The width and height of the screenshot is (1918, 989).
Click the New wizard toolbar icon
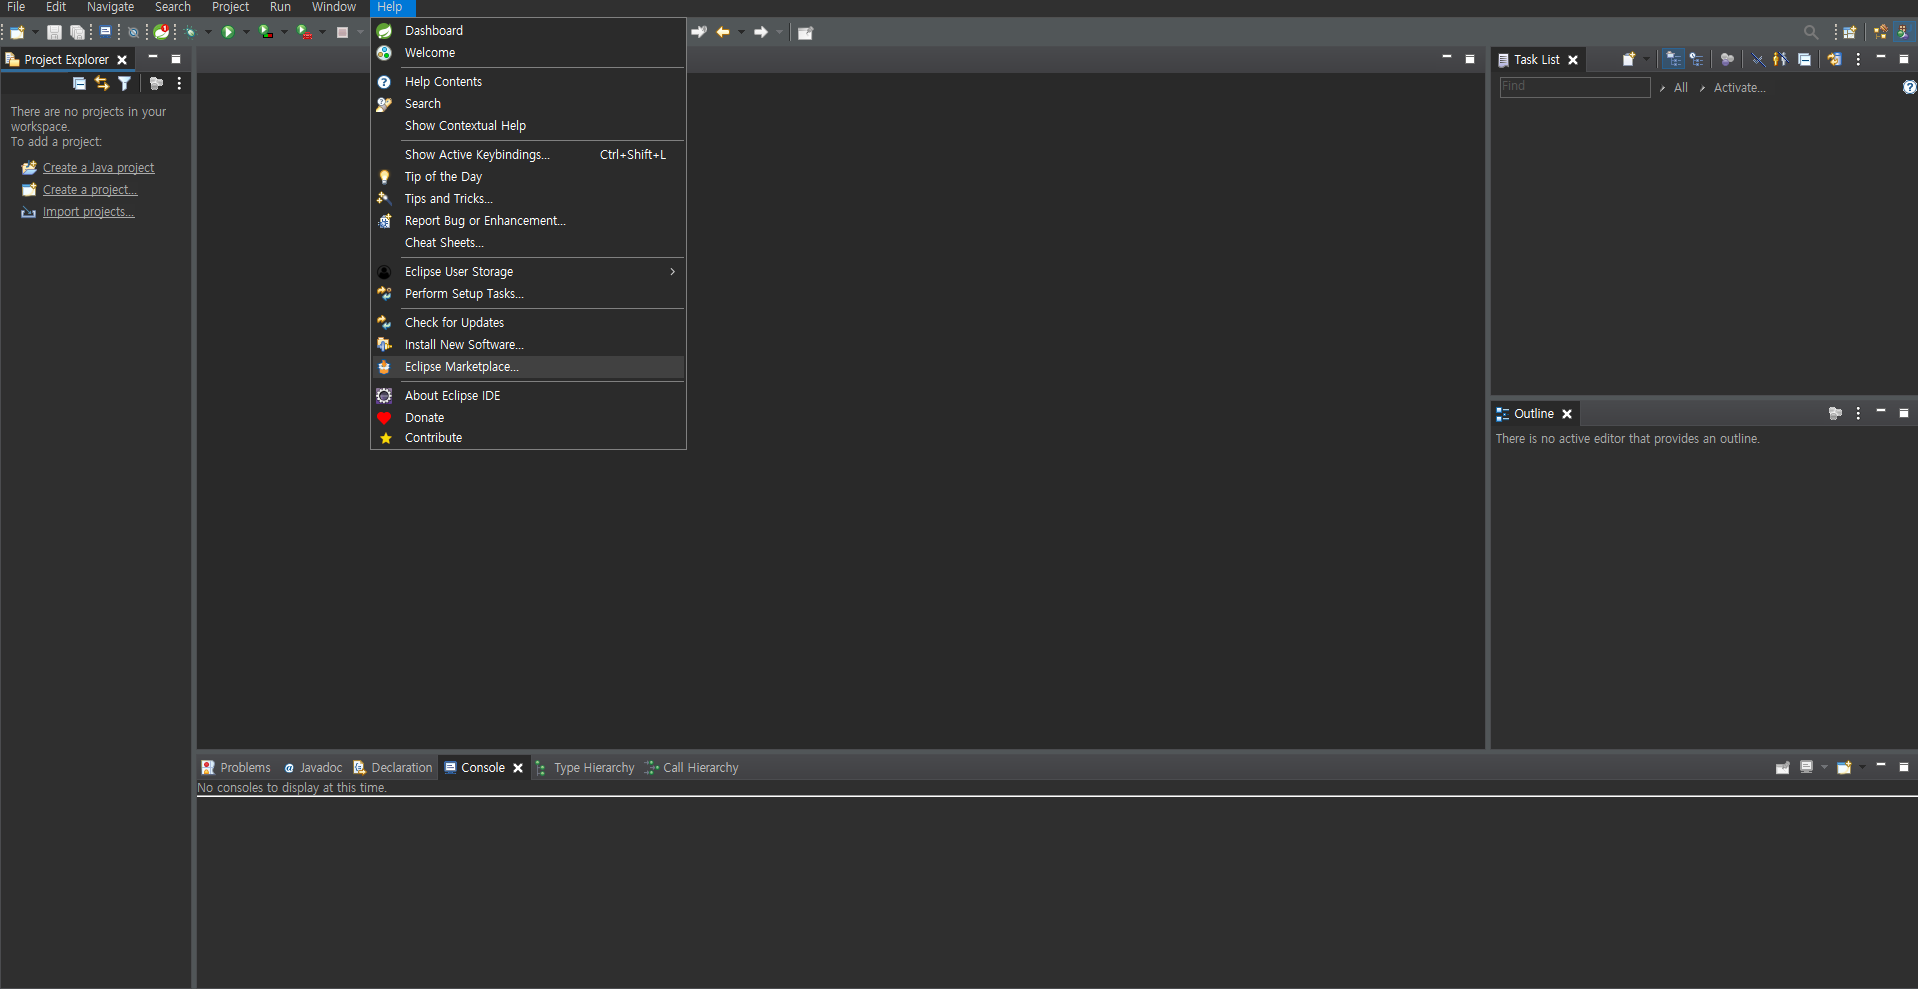[17, 32]
